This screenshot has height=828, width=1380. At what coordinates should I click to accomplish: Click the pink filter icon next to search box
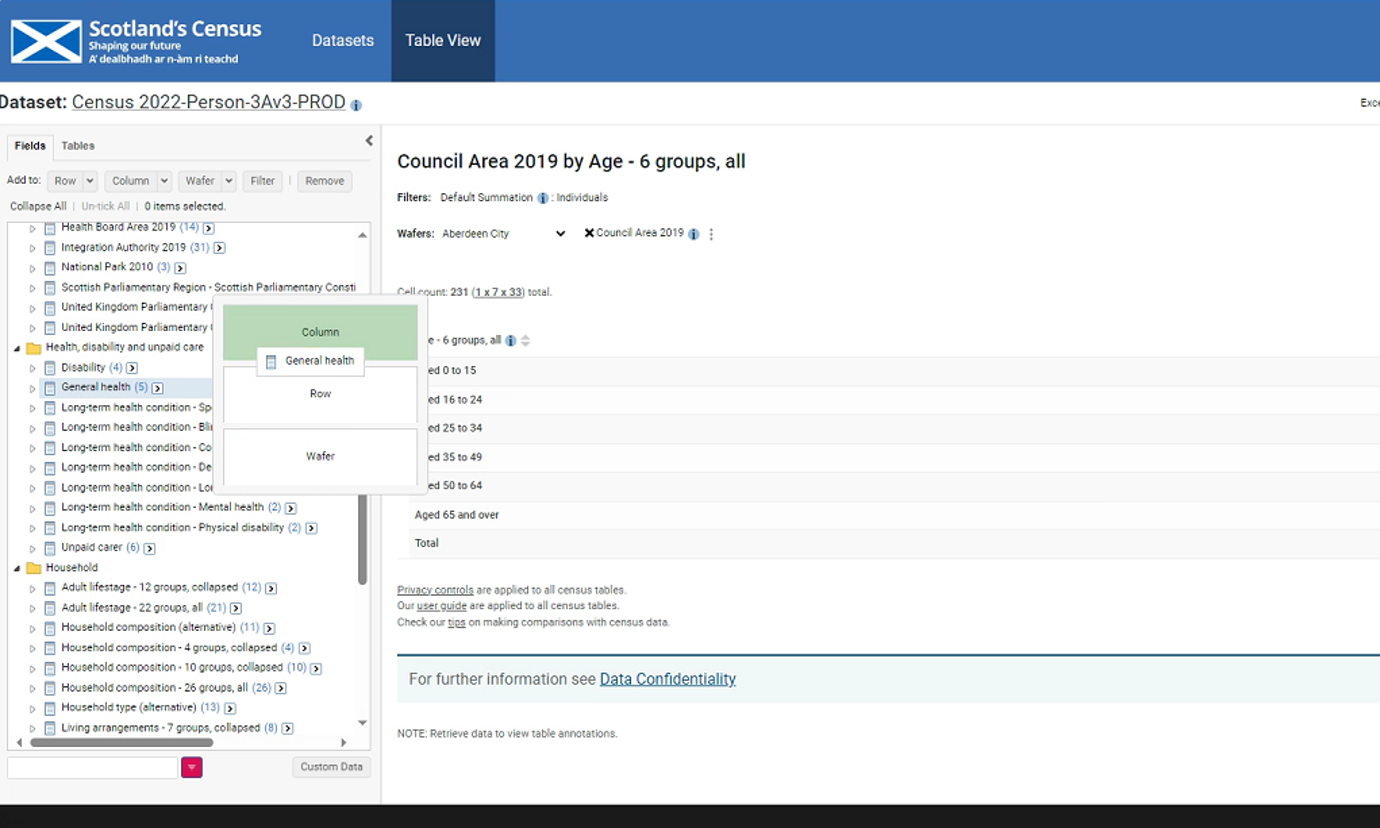coord(192,767)
